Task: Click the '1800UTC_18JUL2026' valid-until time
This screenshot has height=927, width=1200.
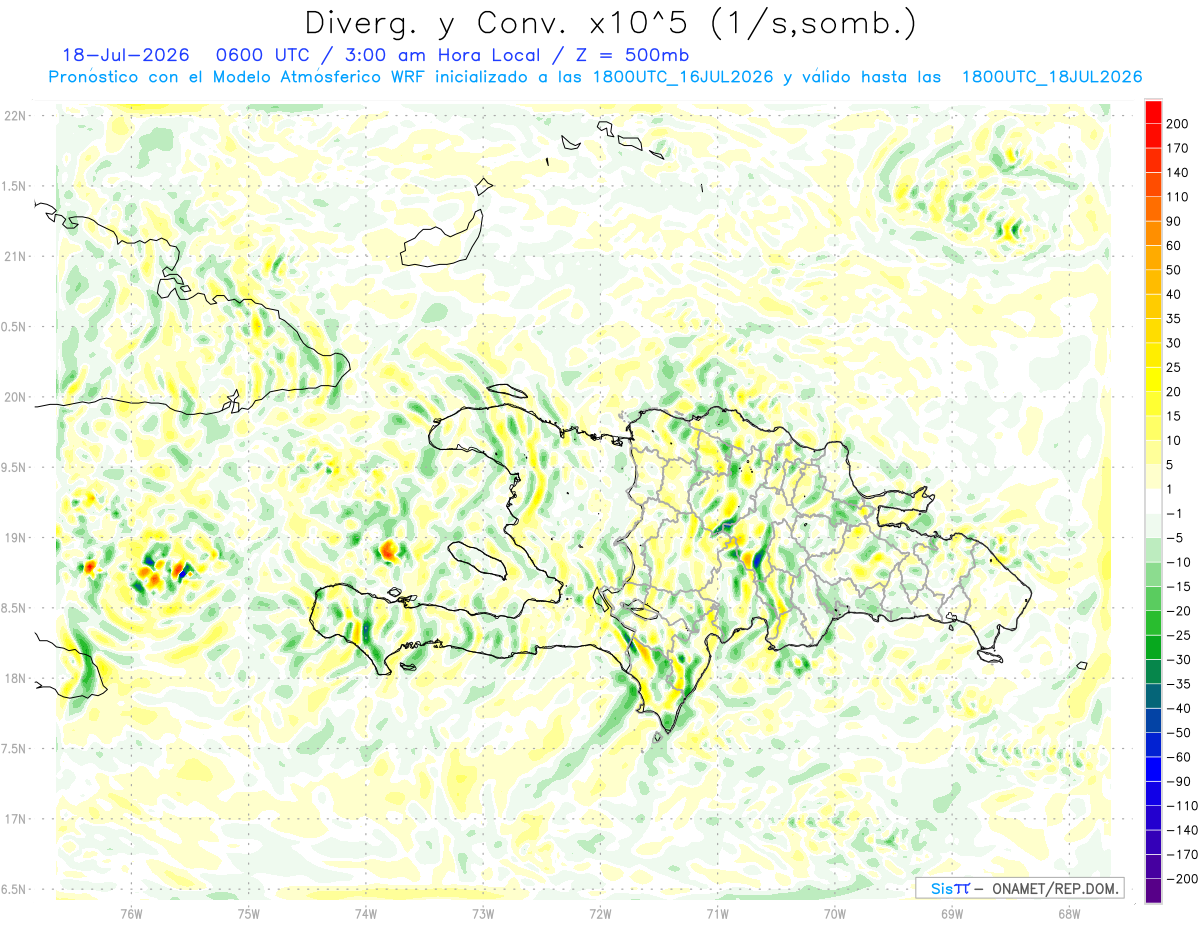Action: click(x=1052, y=77)
